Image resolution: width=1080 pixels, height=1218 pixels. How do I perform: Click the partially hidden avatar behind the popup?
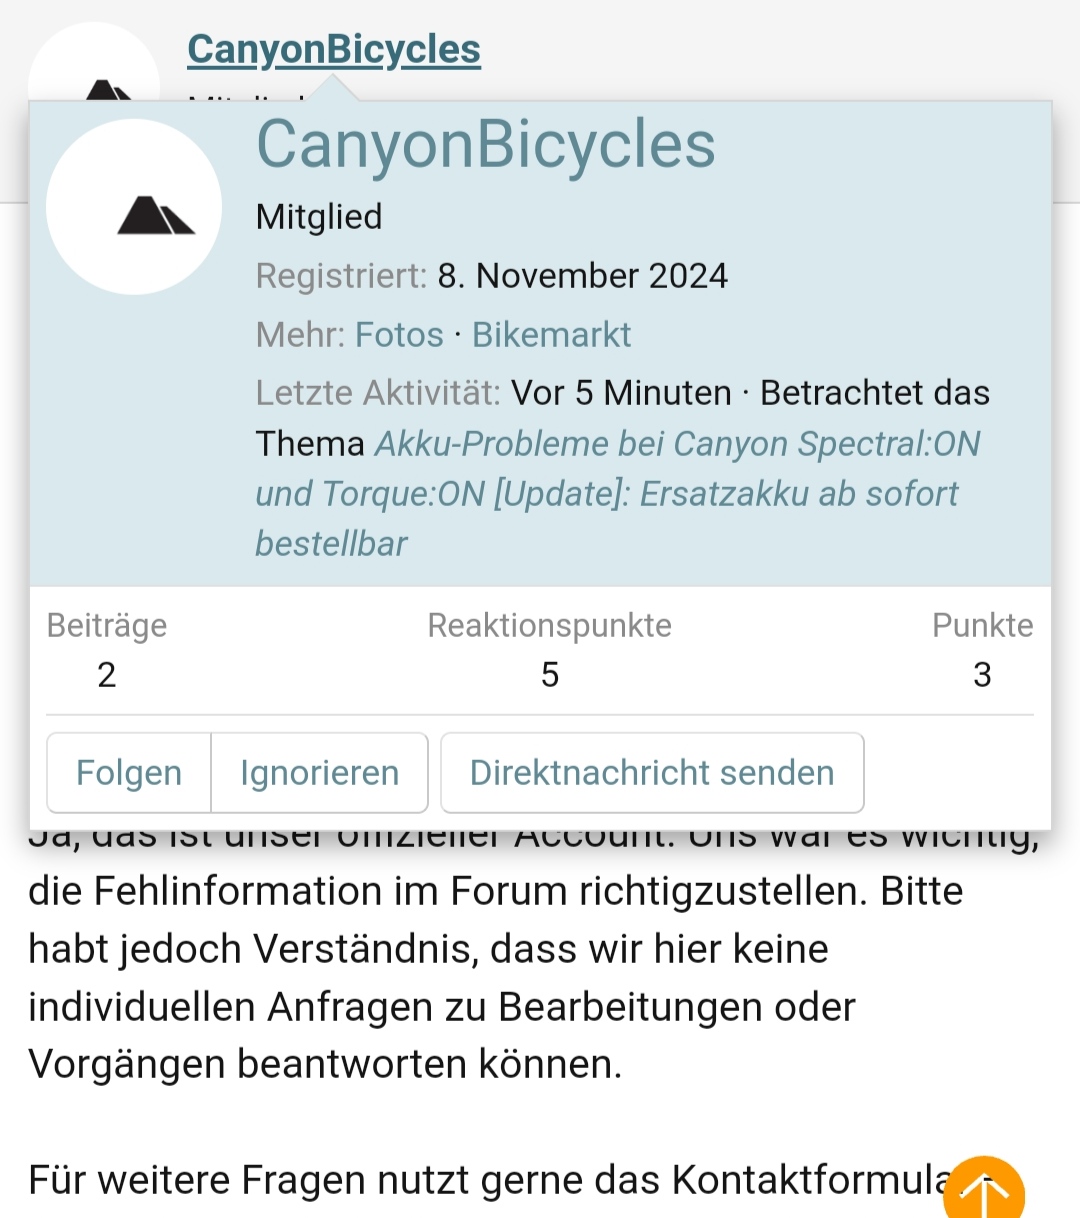[x=93, y=60]
